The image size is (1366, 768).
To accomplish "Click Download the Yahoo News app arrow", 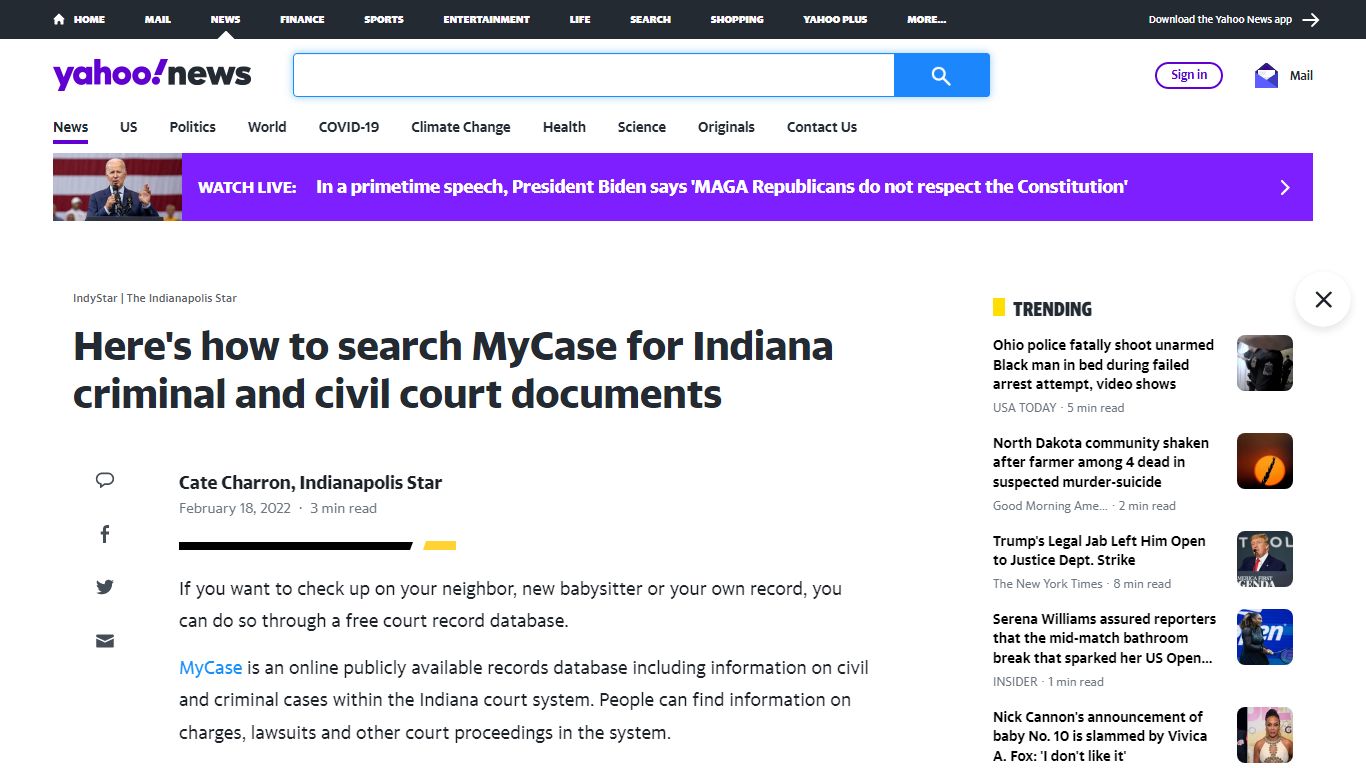I will click(1311, 19).
